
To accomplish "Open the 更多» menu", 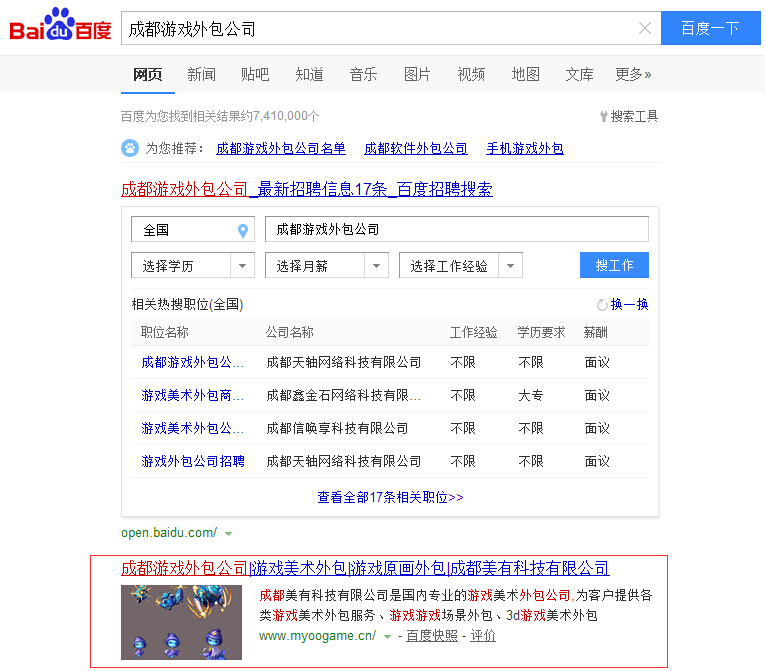I will [633, 74].
